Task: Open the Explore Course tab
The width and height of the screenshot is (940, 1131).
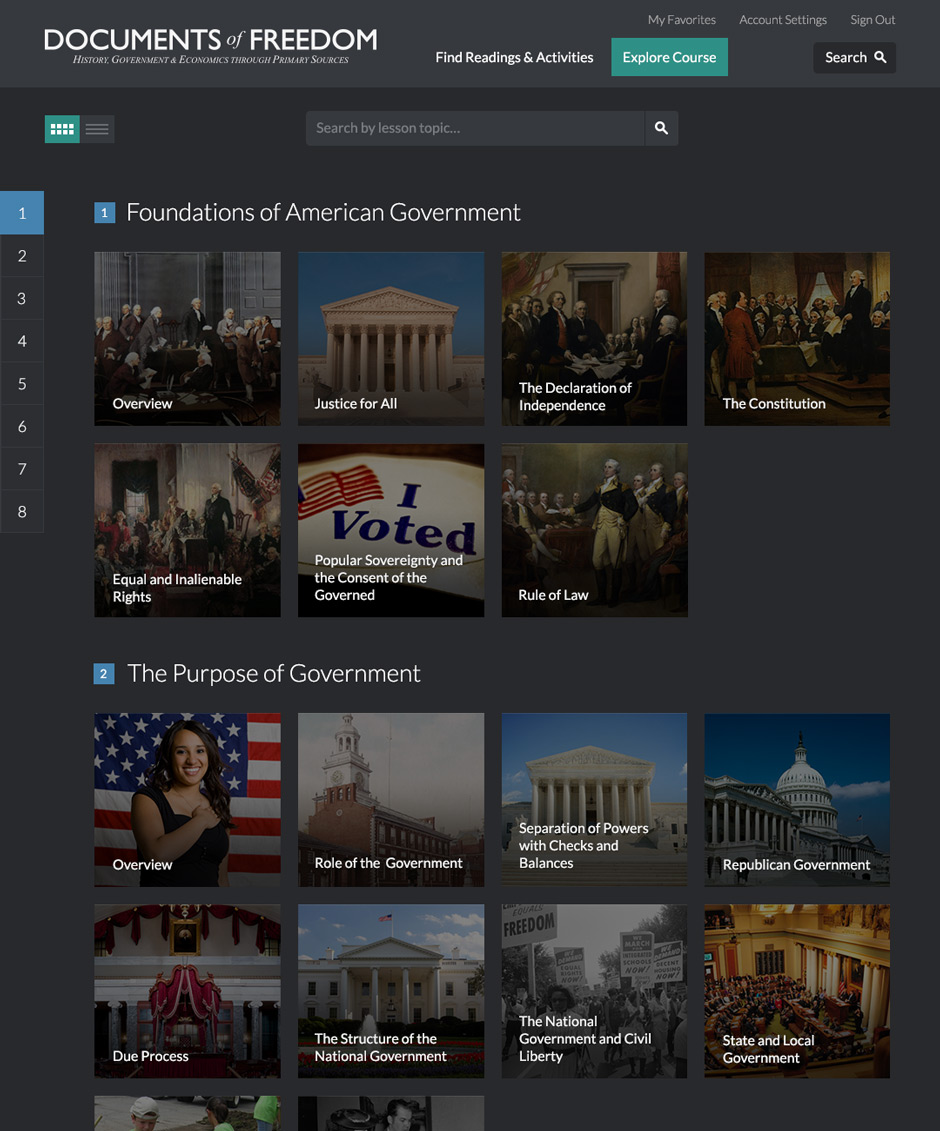Action: tap(669, 57)
